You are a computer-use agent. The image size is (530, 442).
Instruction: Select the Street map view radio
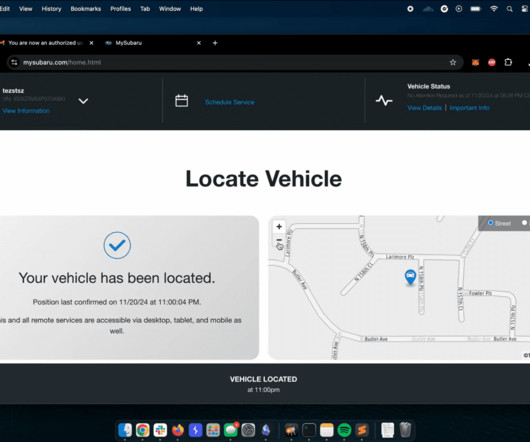point(490,223)
